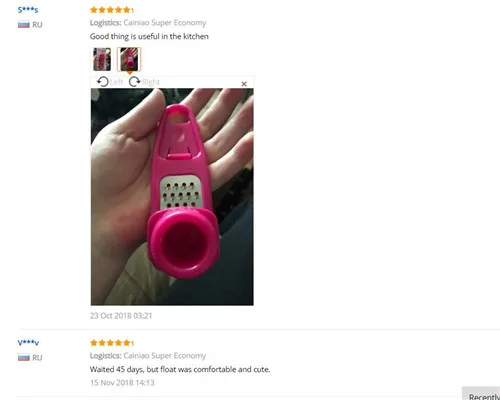The width and height of the screenshot is (500, 400).
Task: Select the second highlighted review thumbnail
Action: coord(129,59)
